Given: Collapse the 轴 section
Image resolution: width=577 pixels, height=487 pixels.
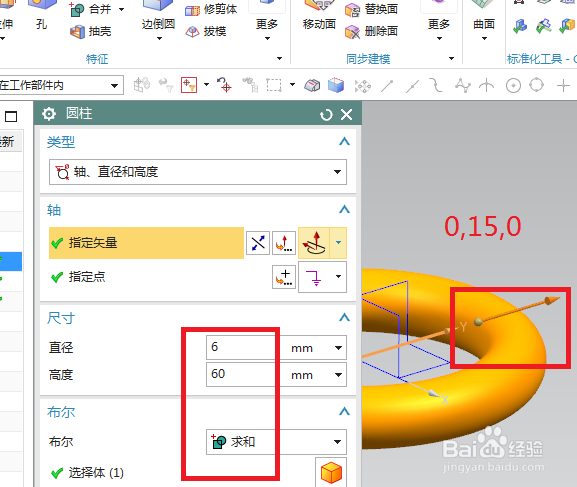Looking at the screenshot, I should pos(344,209).
